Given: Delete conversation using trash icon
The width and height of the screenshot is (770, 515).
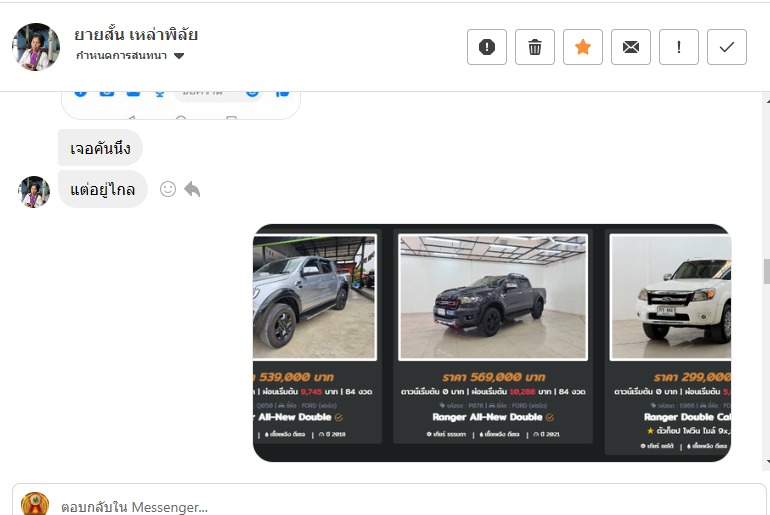Looking at the screenshot, I should (x=535, y=47).
